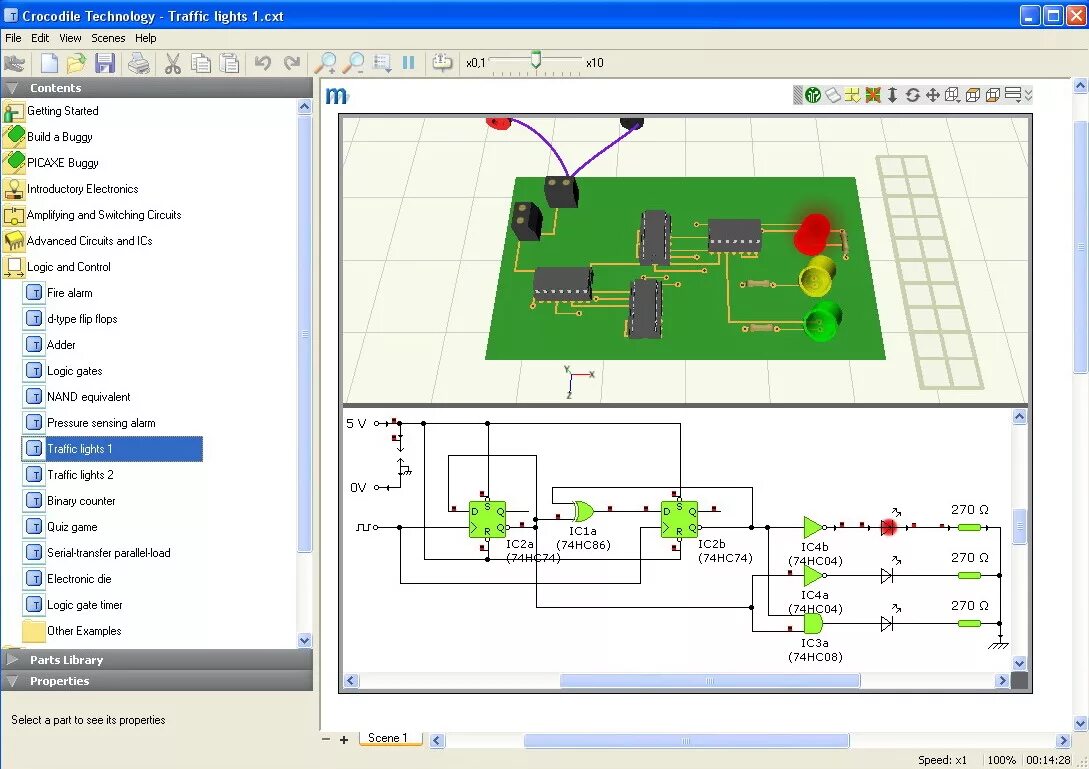Click the Zoom in magnifier icon
This screenshot has height=769, width=1089.
coord(326,63)
